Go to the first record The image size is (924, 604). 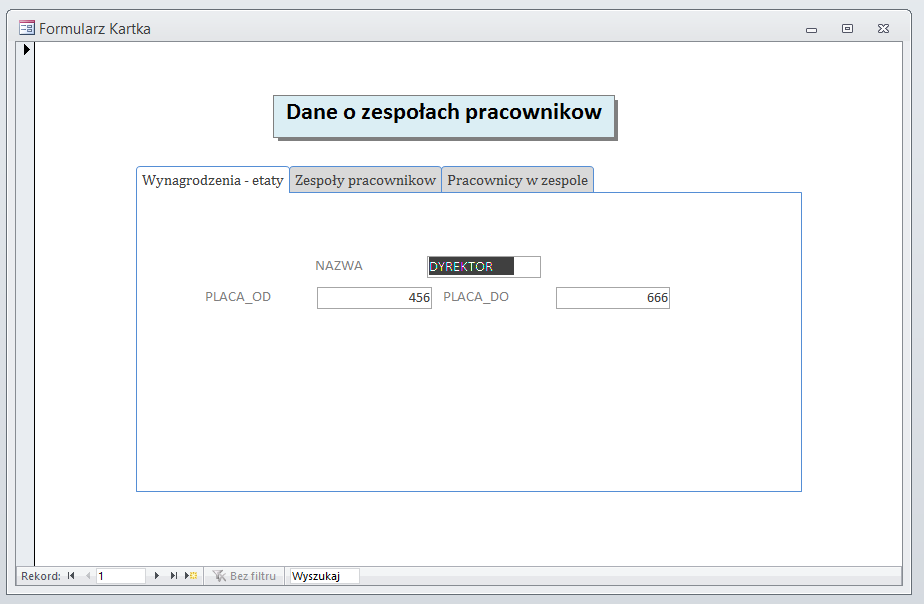71,576
